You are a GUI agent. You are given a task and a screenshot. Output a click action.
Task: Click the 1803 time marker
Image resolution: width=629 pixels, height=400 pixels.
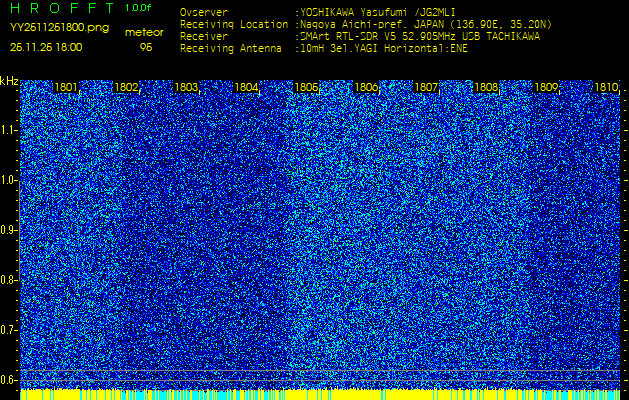[186, 87]
